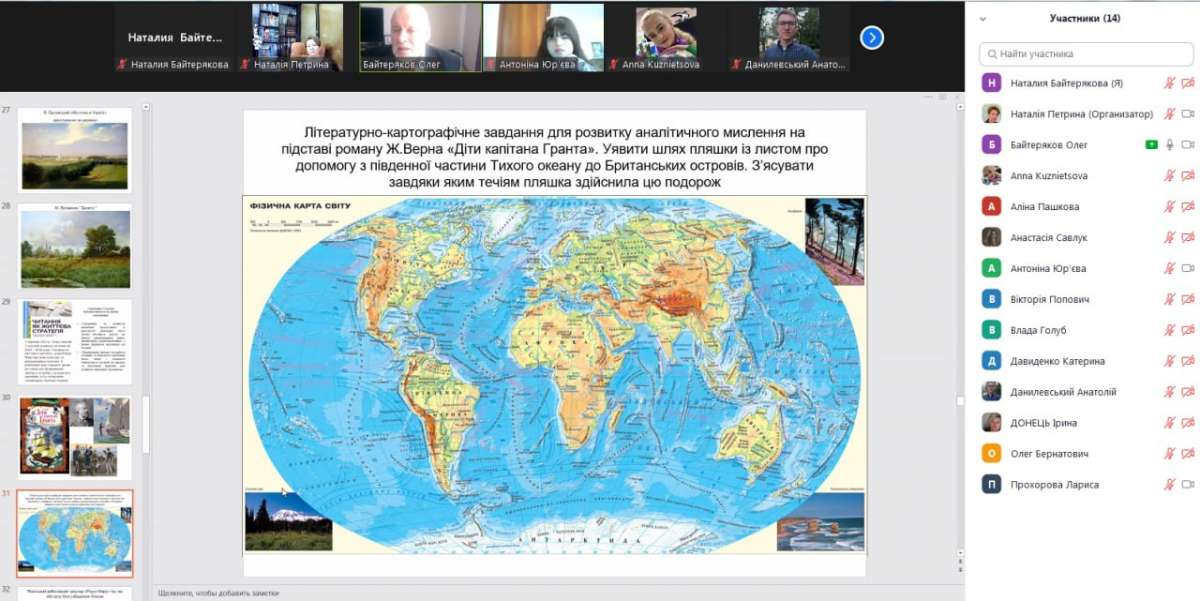1200x601 pixels.
Task: Click muted mic icon for Наталия Байтерякова
Action: coord(1169,83)
